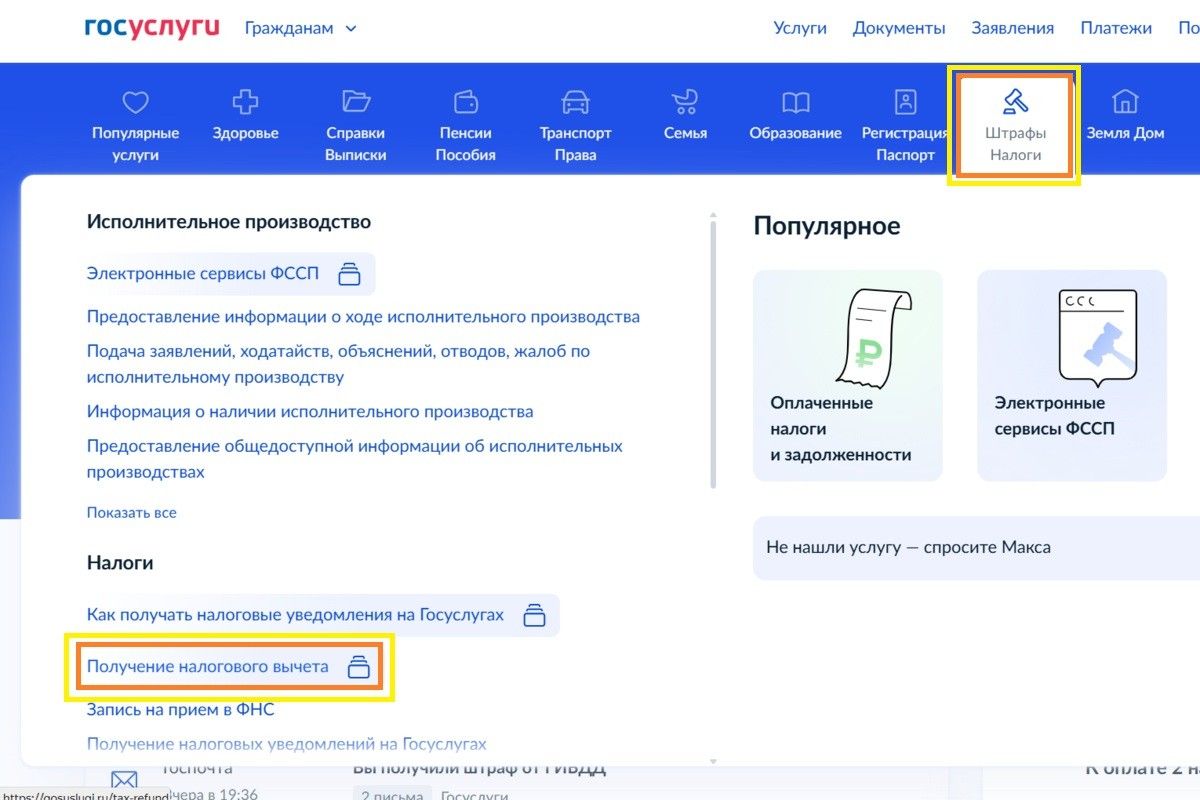The height and width of the screenshot is (800, 1200).
Task: Click Показать все under Исполнительное производство
Action: (x=131, y=513)
